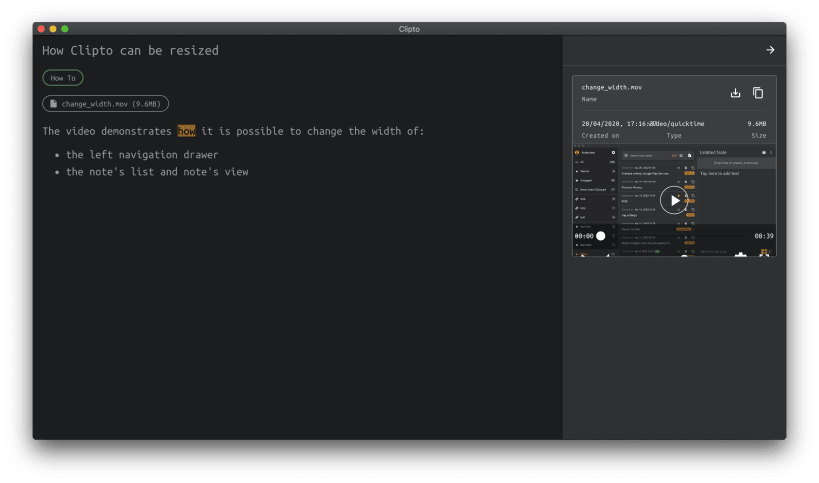Click the text 'The video demonstrates'
The height and width of the screenshot is (483, 819).
[x=107, y=131]
